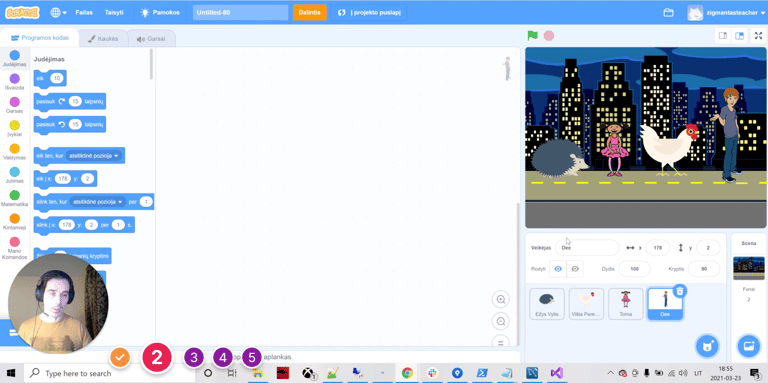Open the notification center icon
This screenshot has width=768, height=383.
pyautogui.click(x=755, y=373)
